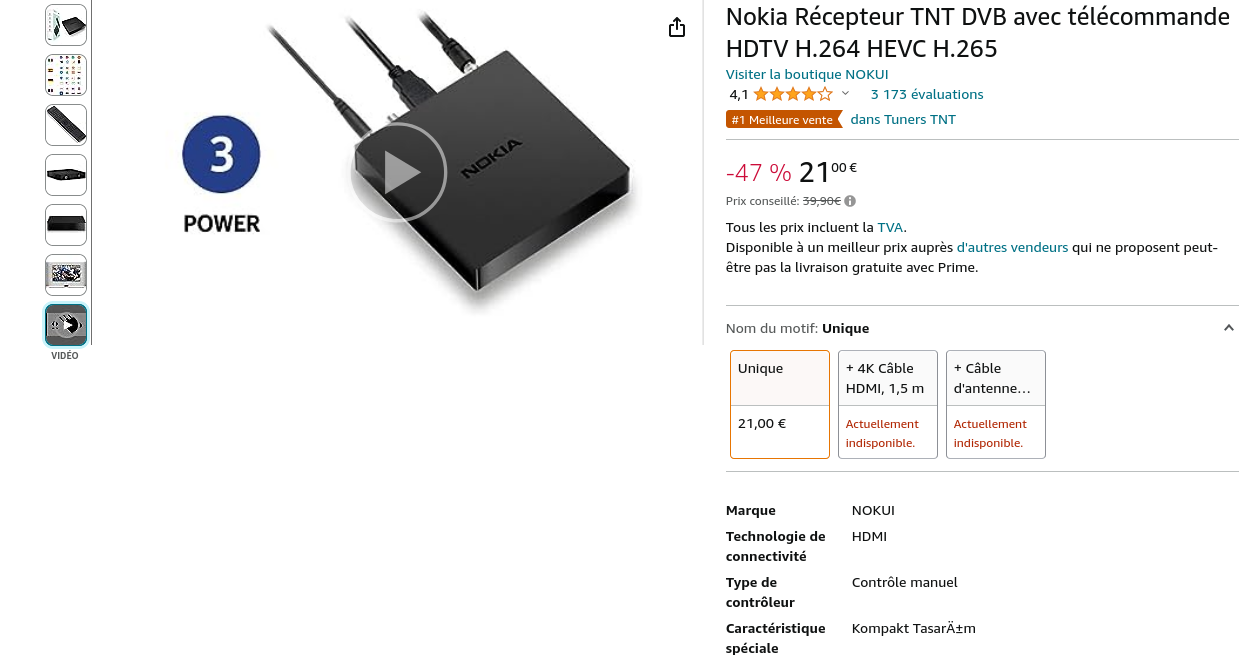Select the Câble d'antenne variant
The image size is (1256, 655).
pyautogui.click(x=996, y=404)
